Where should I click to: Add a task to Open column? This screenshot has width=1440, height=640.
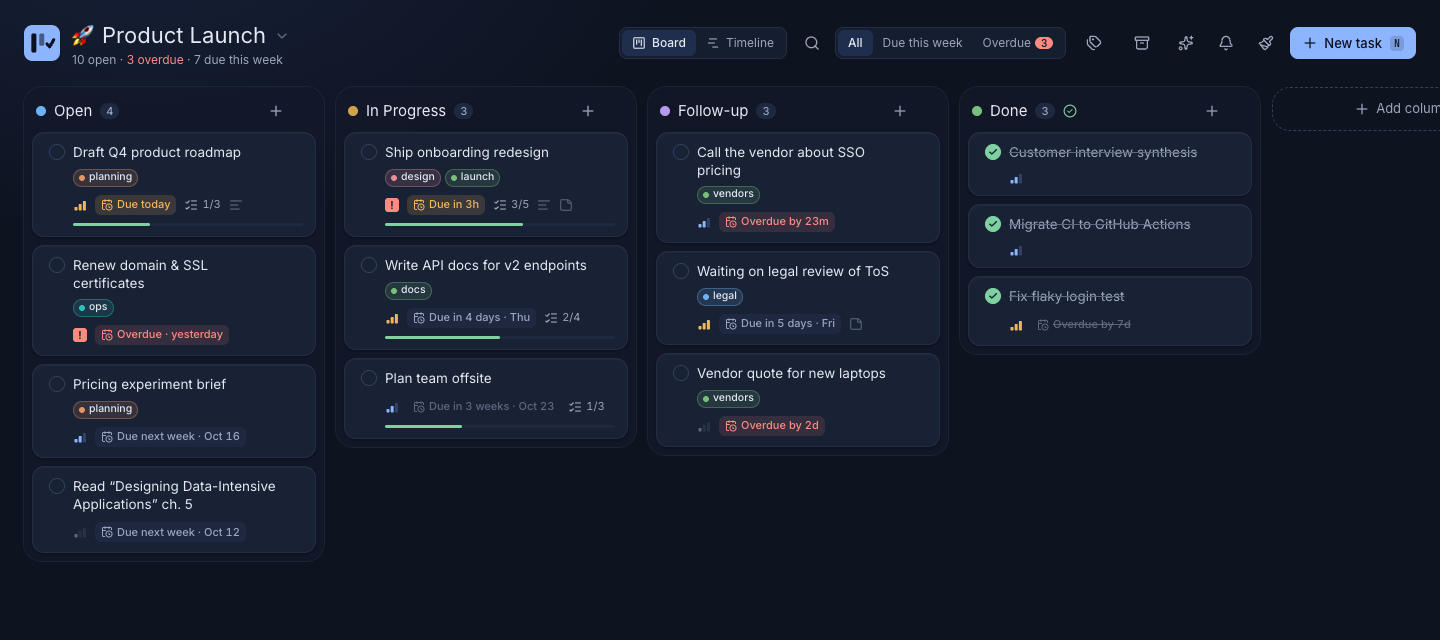pos(276,111)
